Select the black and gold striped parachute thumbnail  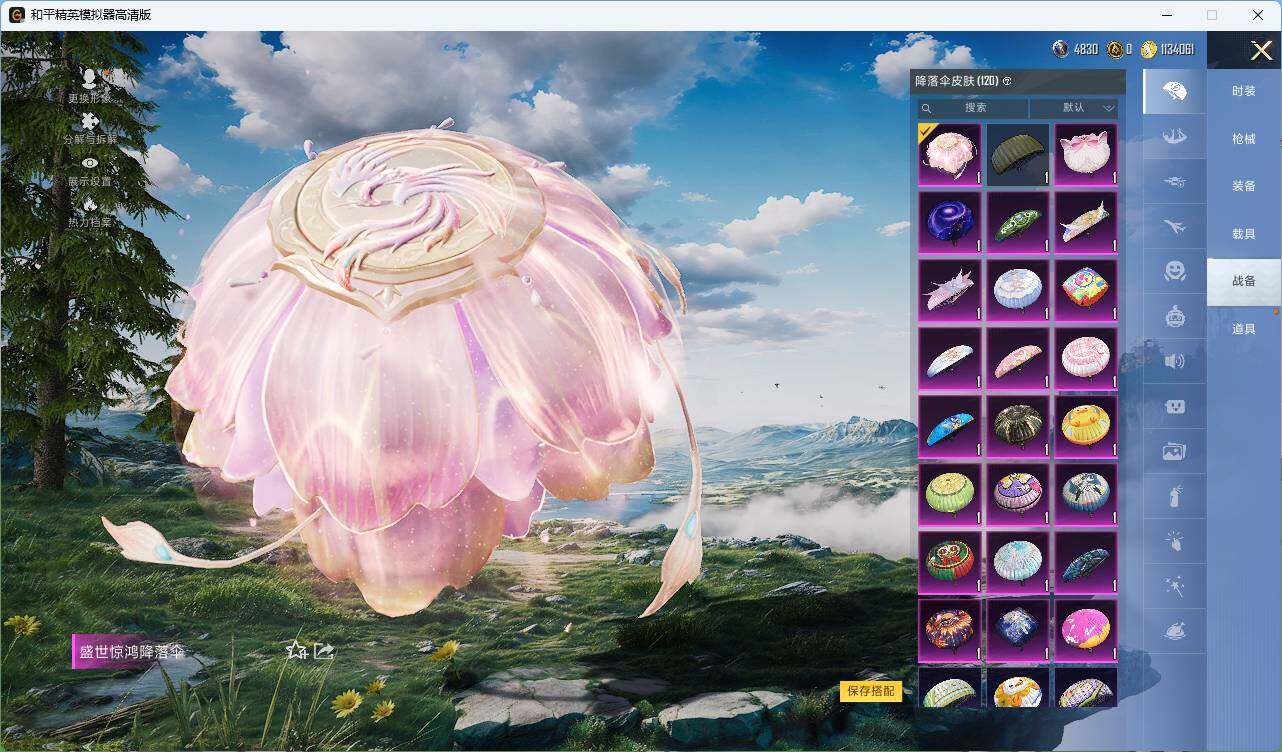(1018, 426)
